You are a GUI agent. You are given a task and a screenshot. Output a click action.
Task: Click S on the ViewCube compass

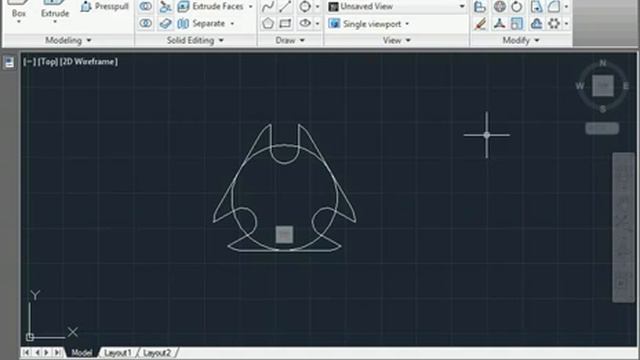point(603,109)
